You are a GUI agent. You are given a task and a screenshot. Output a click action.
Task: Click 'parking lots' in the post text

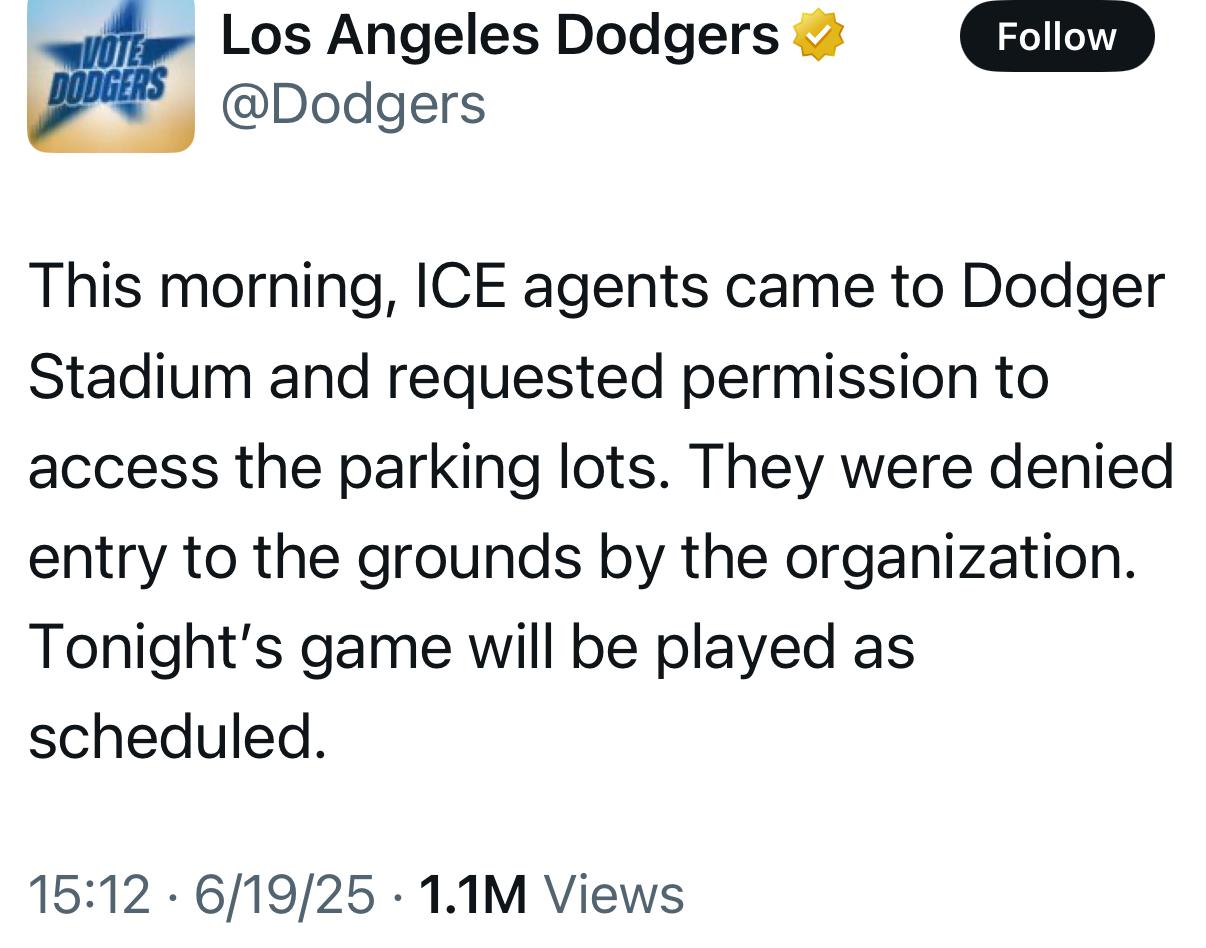503,468
